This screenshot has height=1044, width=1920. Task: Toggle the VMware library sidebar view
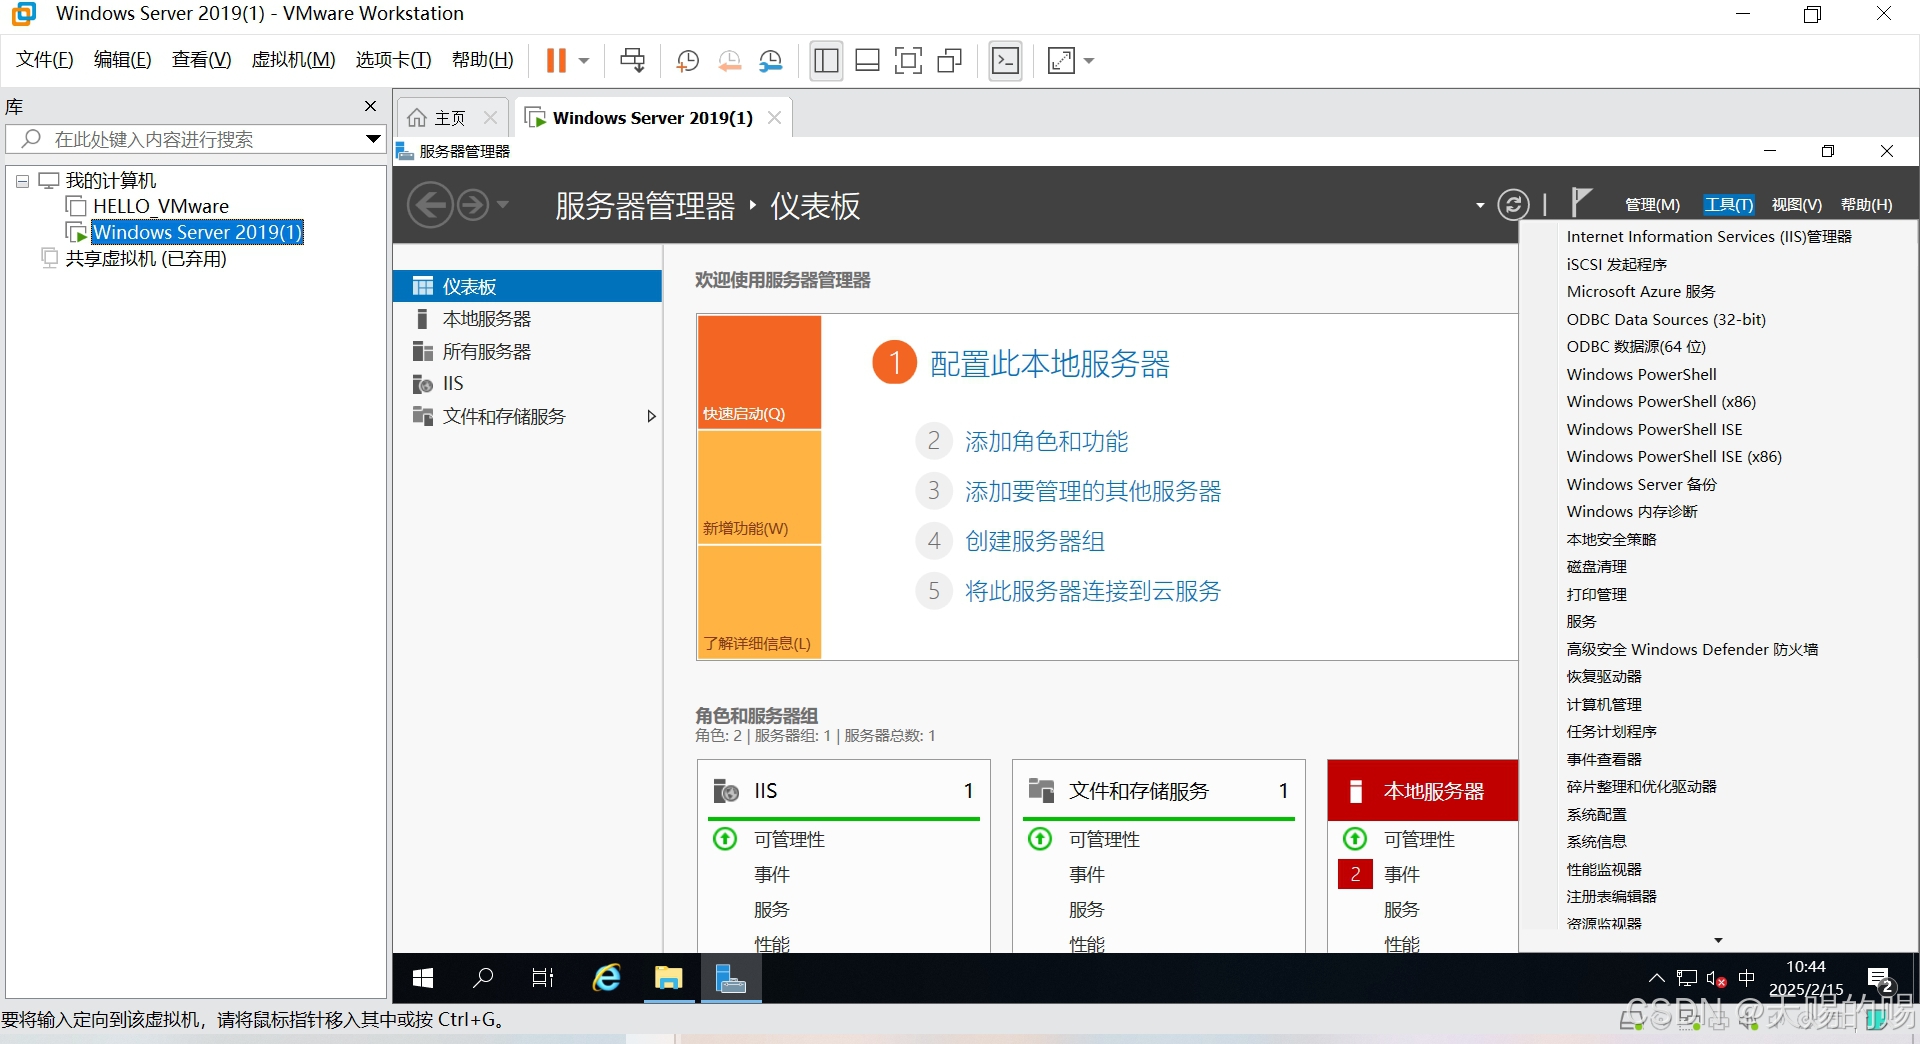click(826, 61)
